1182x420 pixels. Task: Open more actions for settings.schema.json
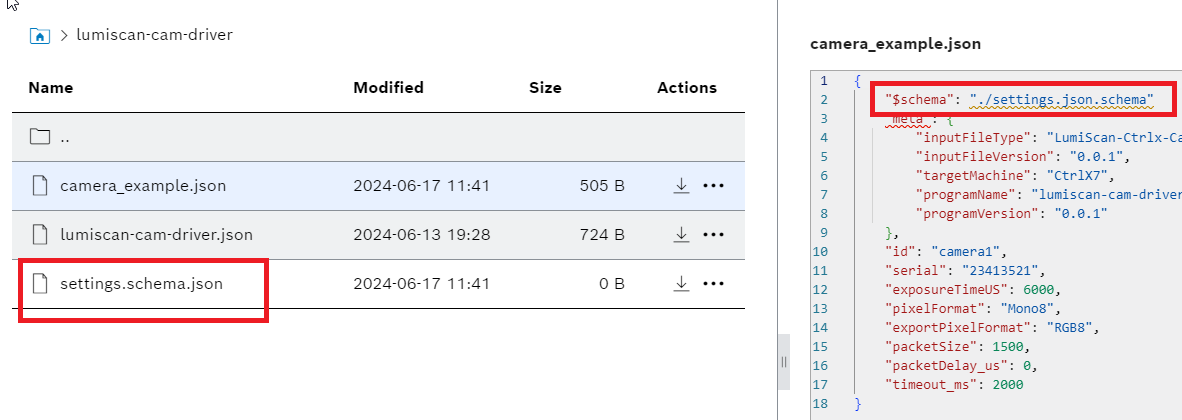point(713,284)
